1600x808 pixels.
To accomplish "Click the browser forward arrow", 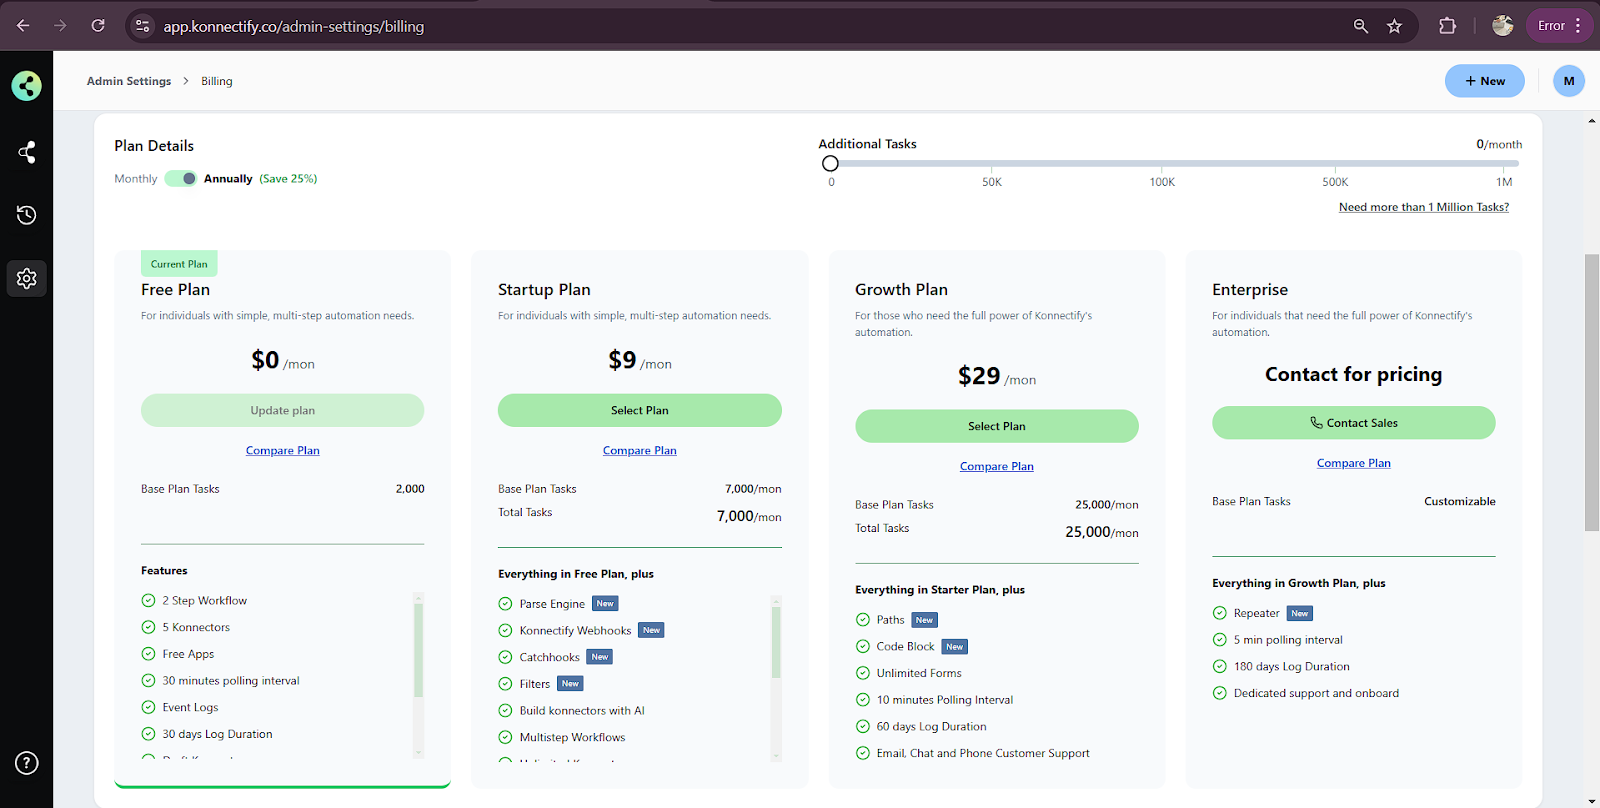I will pos(60,26).
